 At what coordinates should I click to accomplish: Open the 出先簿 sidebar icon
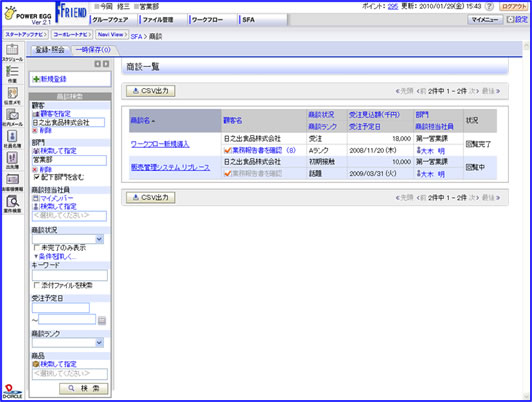(12, 158)
